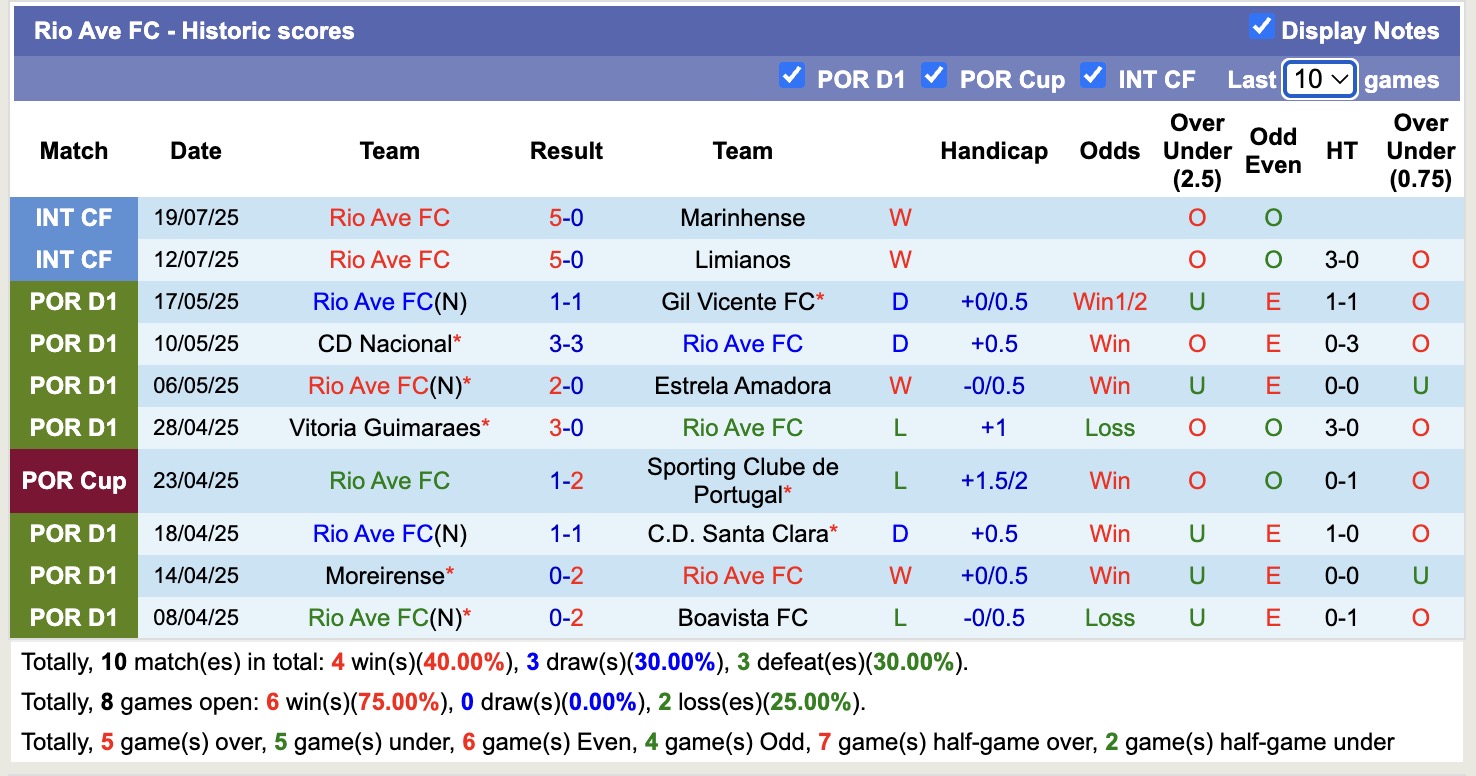Click the POR Cup match label
The width and height of the screenshot is (1476, 776).
tap(74, 481)
